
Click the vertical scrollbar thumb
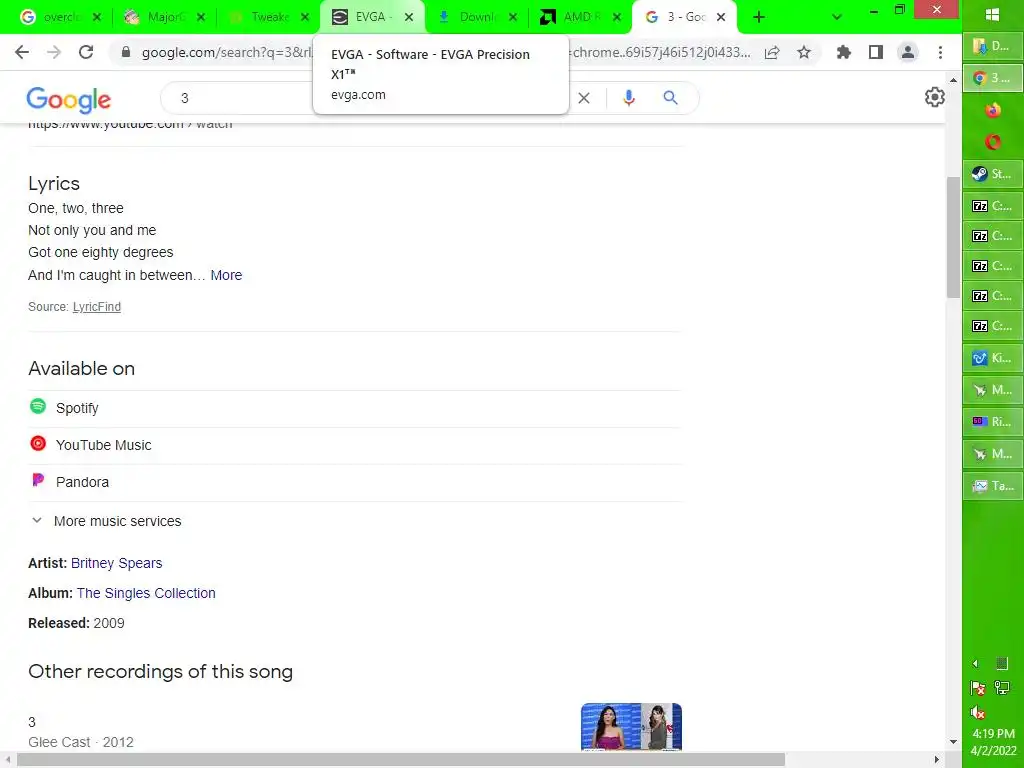953,236
